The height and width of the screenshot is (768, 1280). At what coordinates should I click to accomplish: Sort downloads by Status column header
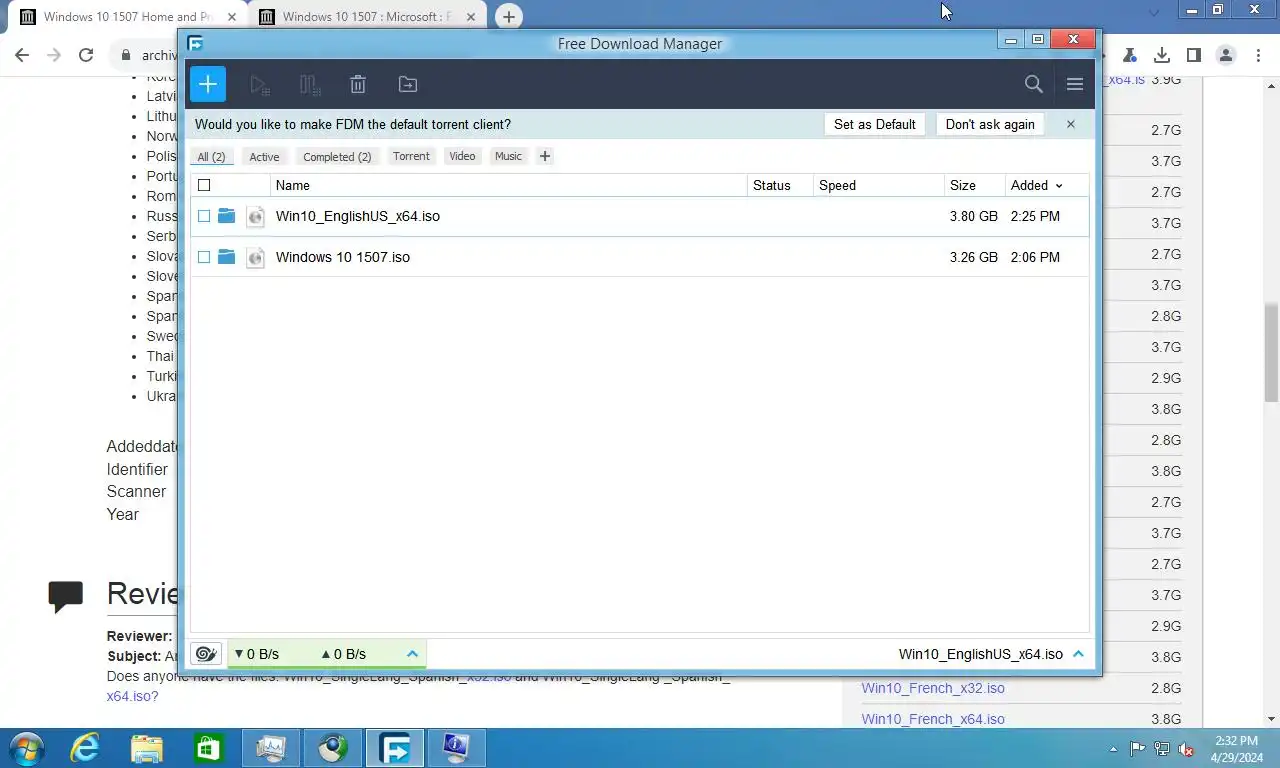(780, 185)
